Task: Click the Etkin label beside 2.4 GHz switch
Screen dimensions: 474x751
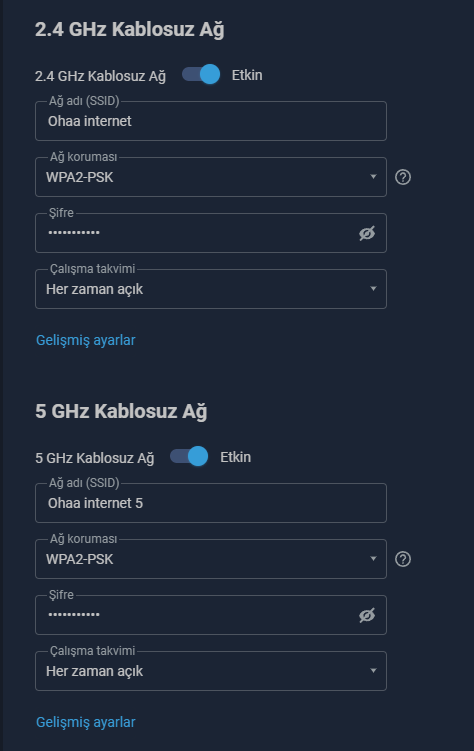Action: (247, 75)
